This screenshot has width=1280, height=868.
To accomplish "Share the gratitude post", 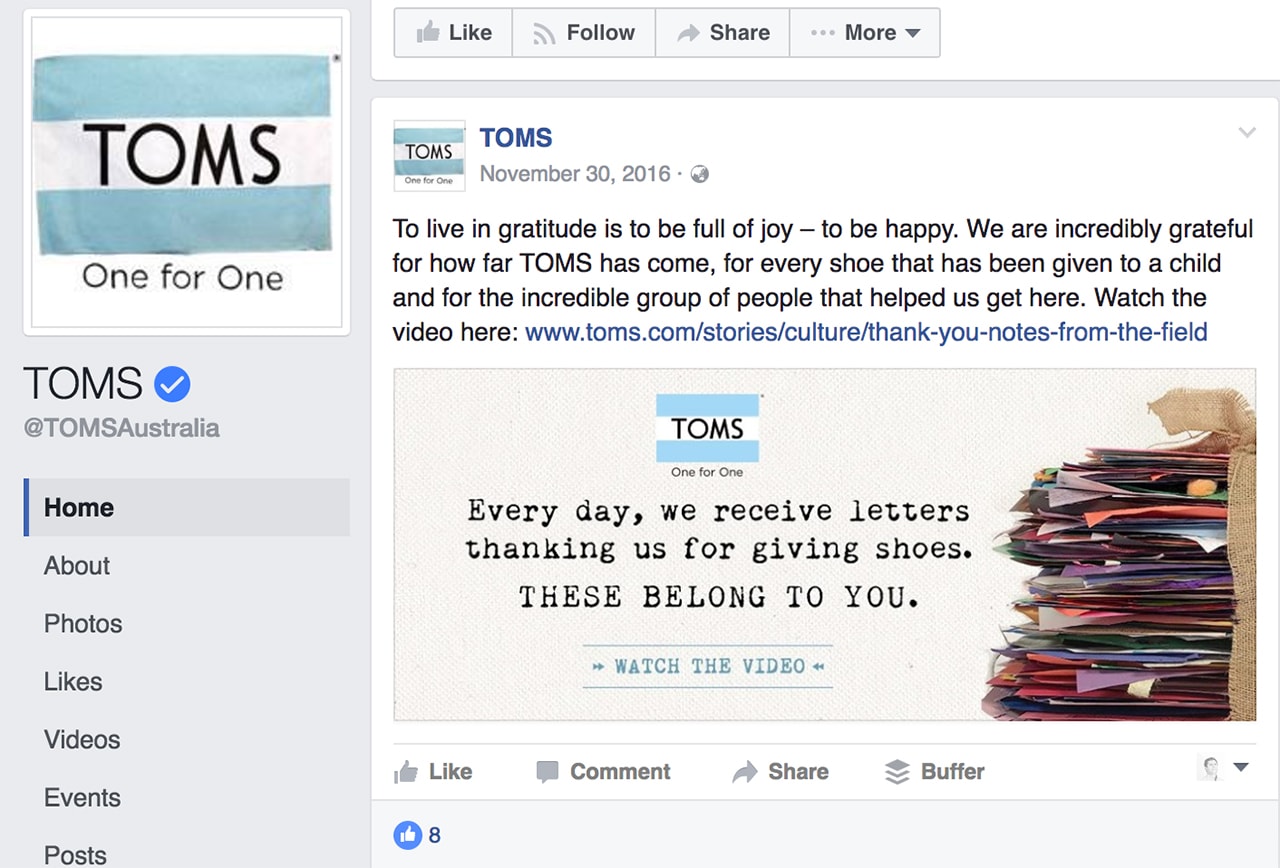I will click(780, 771).
